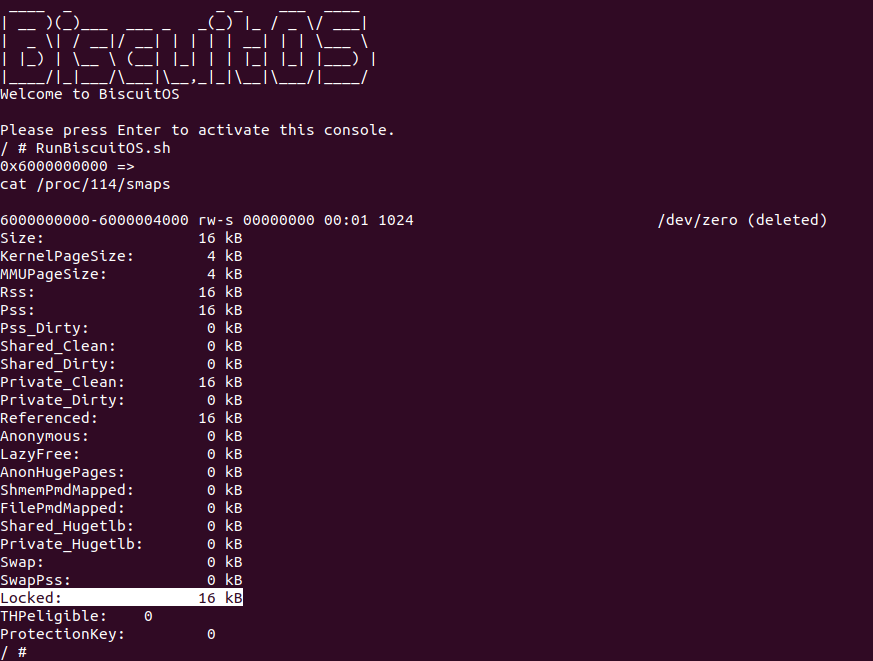Click the SwapPss: 0 kB line
Viewport: 873px width, 661px height.
click(121, 580)
